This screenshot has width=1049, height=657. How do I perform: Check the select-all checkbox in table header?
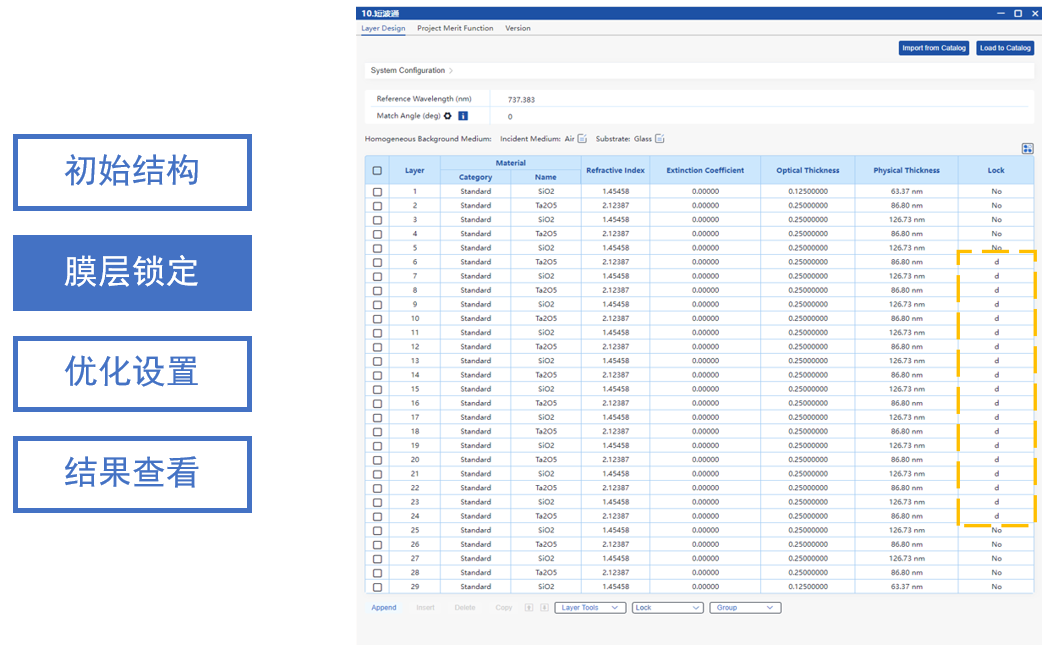pos(377,170)
